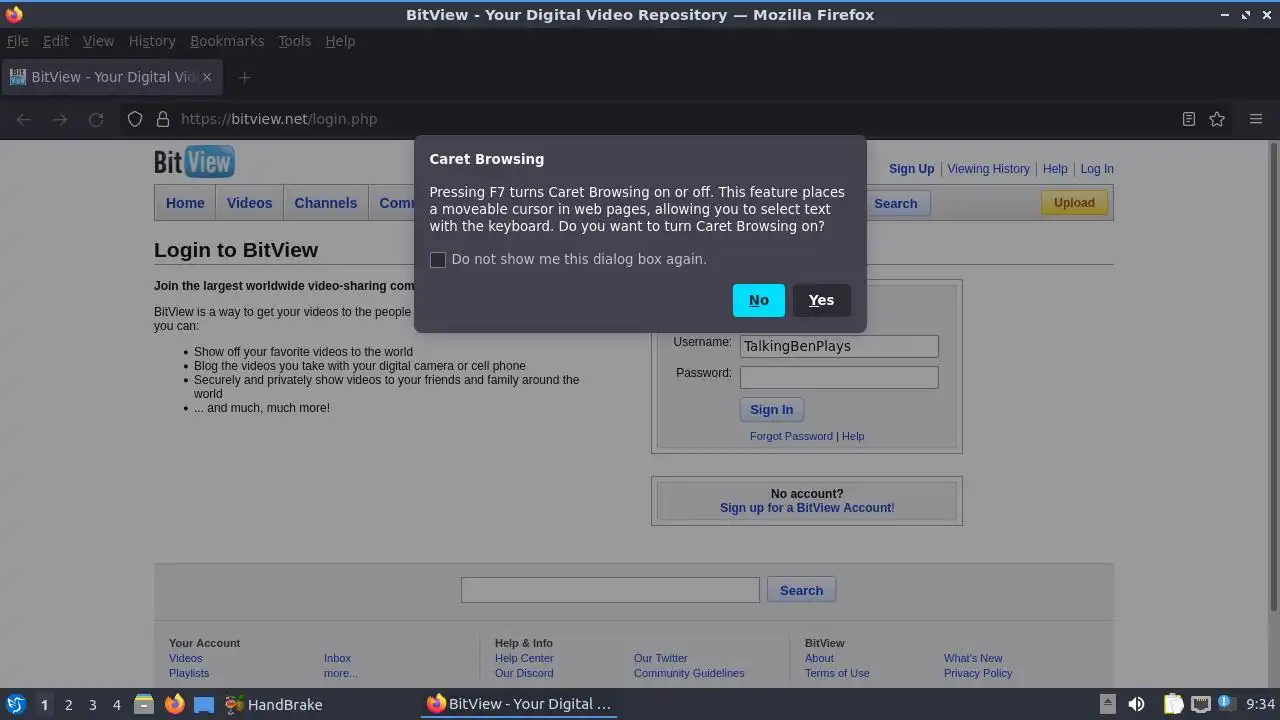Click the Forgot Password link

tap(791, 436)
